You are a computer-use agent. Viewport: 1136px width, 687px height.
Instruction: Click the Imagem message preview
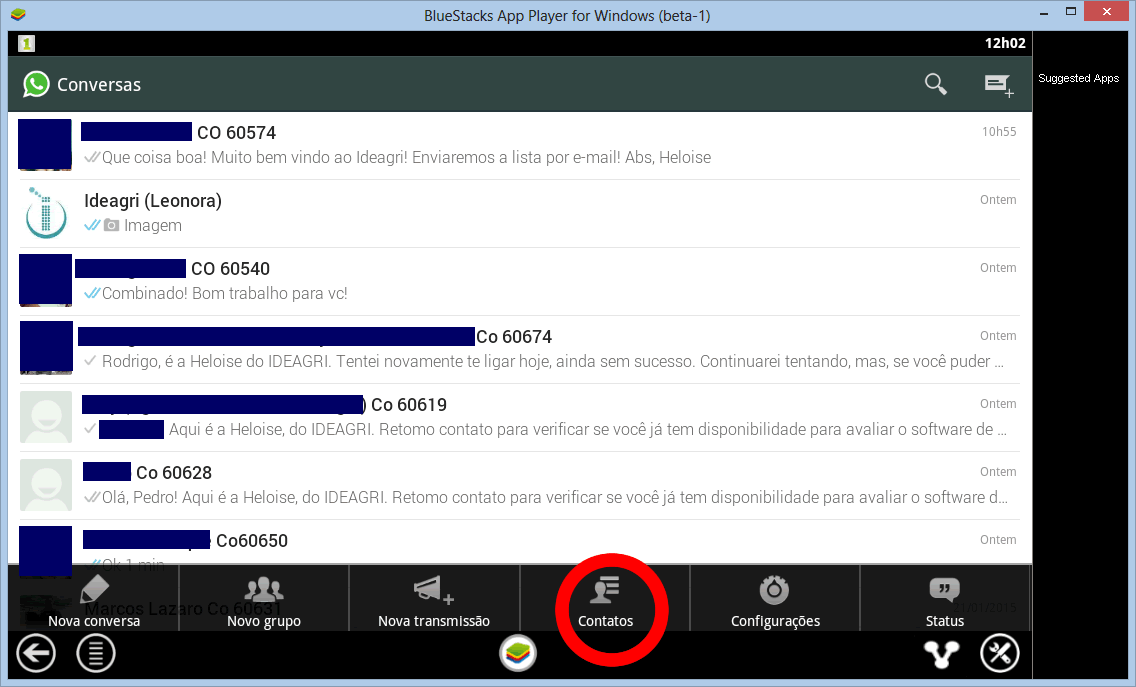pyautogui.click(x=153, y=225)
